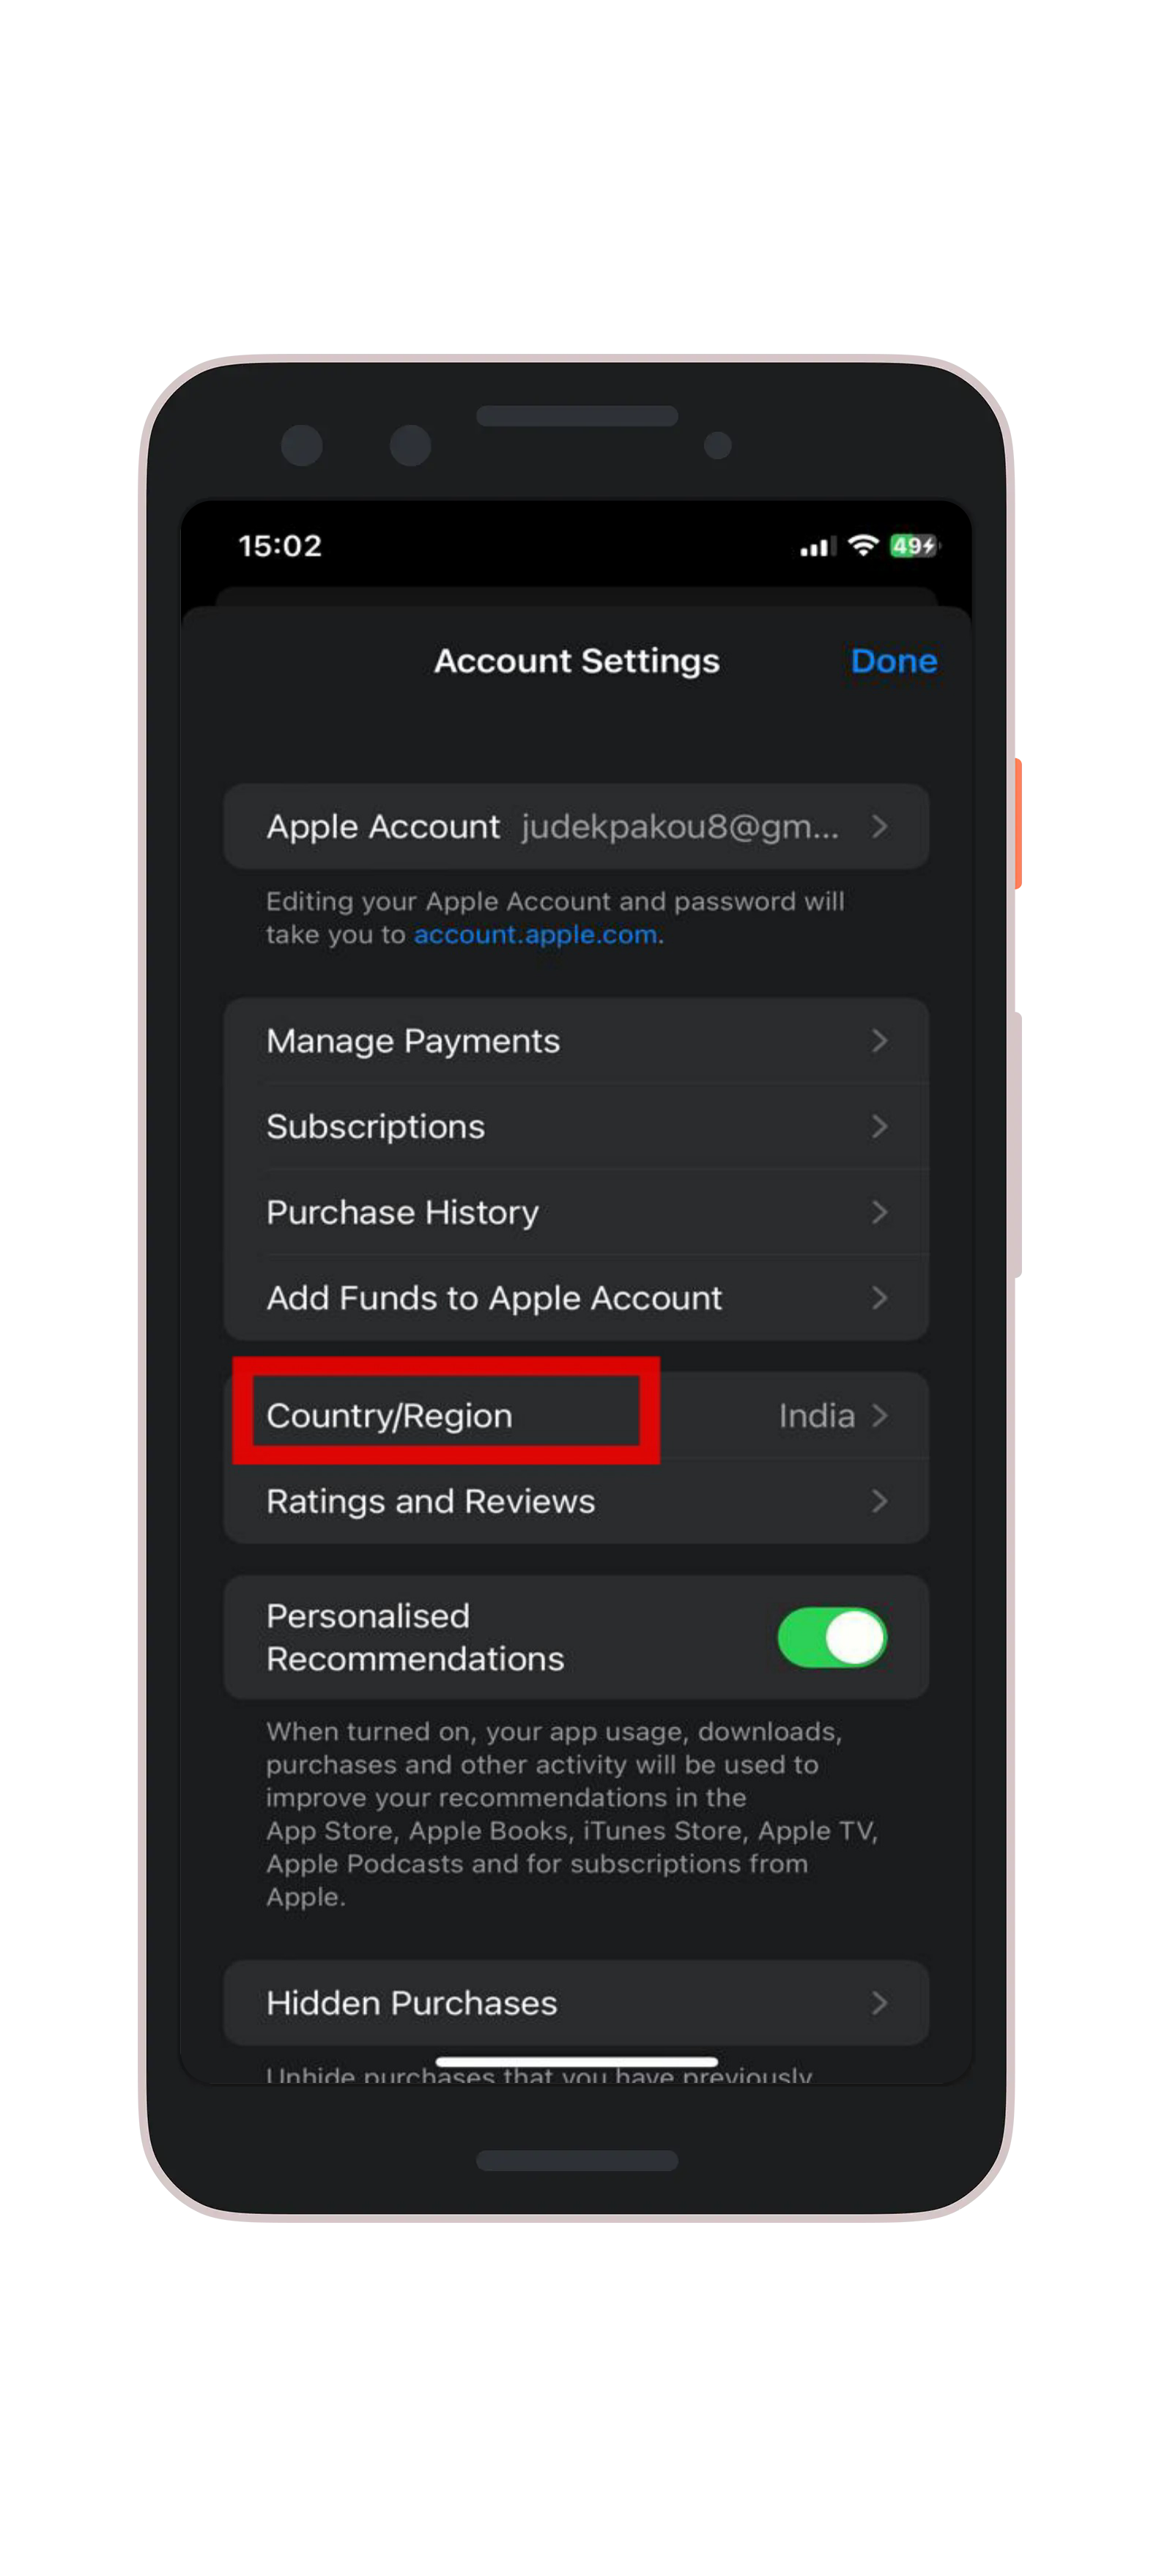1159x2576 pixels.
Task: Open Ratings and Reviews
Action: tap(576, 1502)
